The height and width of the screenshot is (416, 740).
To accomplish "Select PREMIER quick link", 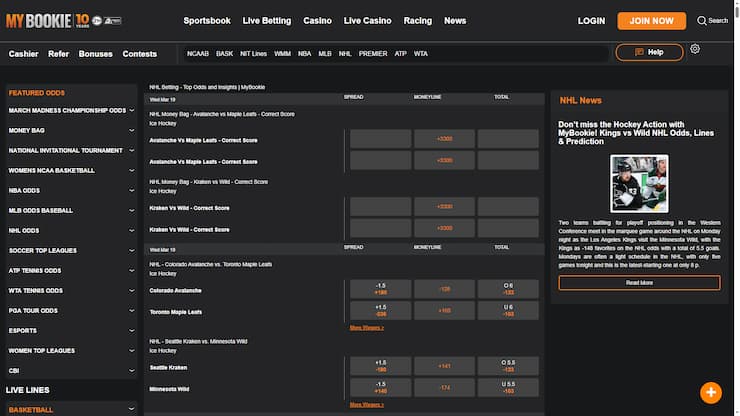I will pos(373,54).
